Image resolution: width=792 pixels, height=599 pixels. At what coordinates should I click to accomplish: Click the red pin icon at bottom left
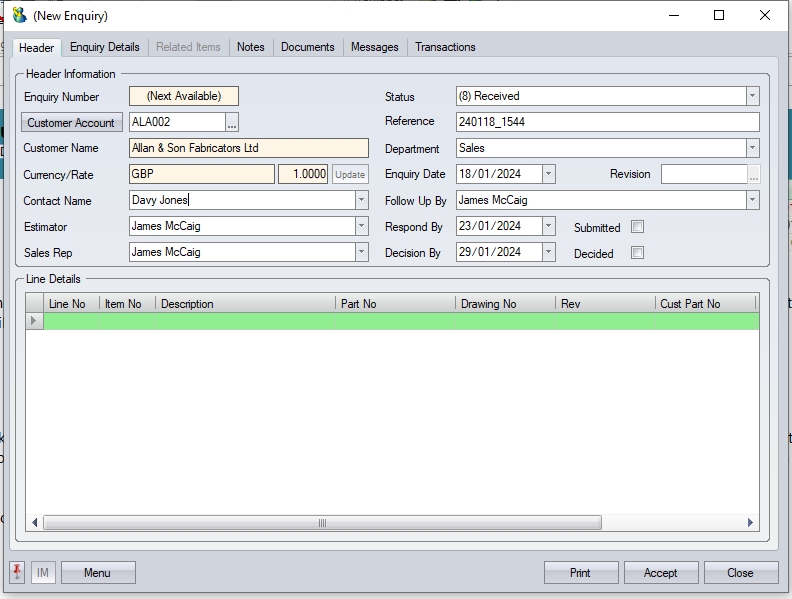tap(18, 572)
